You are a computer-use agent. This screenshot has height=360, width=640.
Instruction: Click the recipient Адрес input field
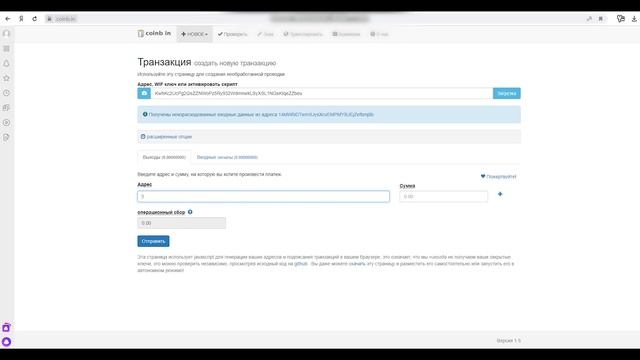pos(263,196)
